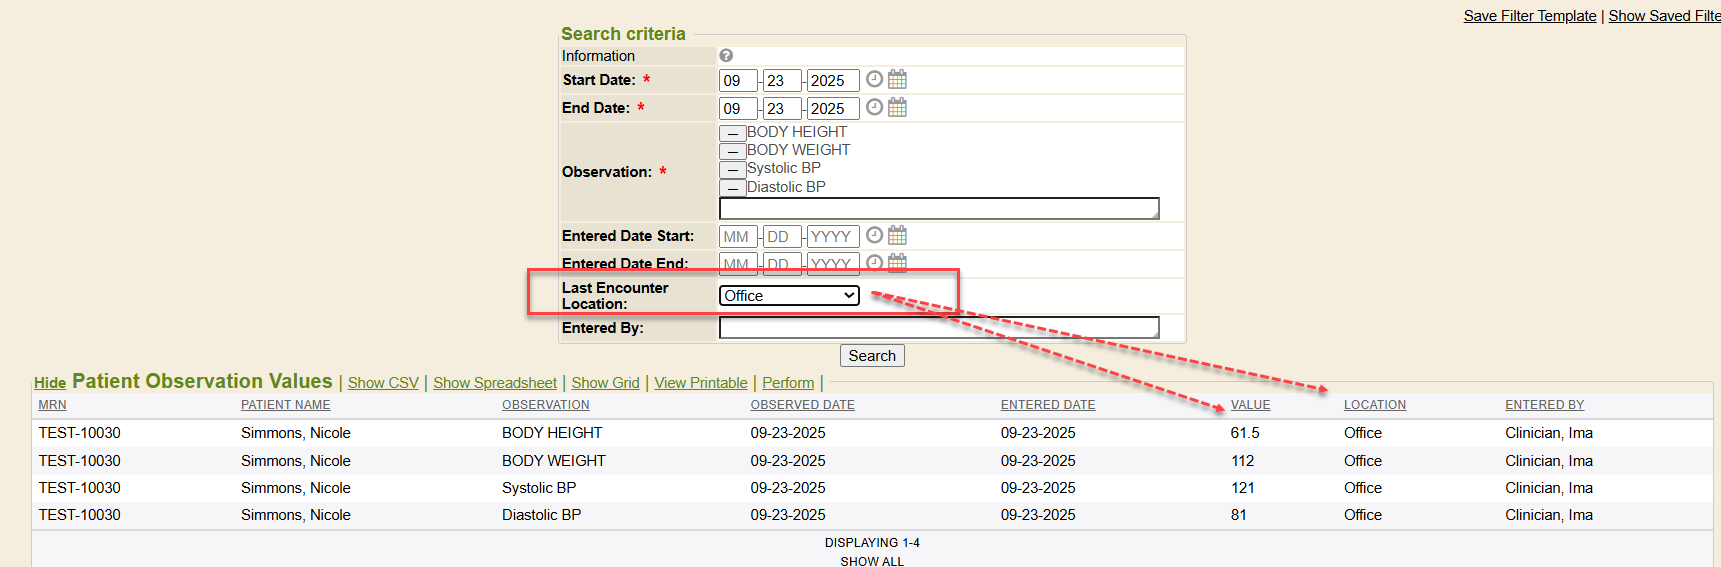Click the clock icon beside End Date

[874, 107]
